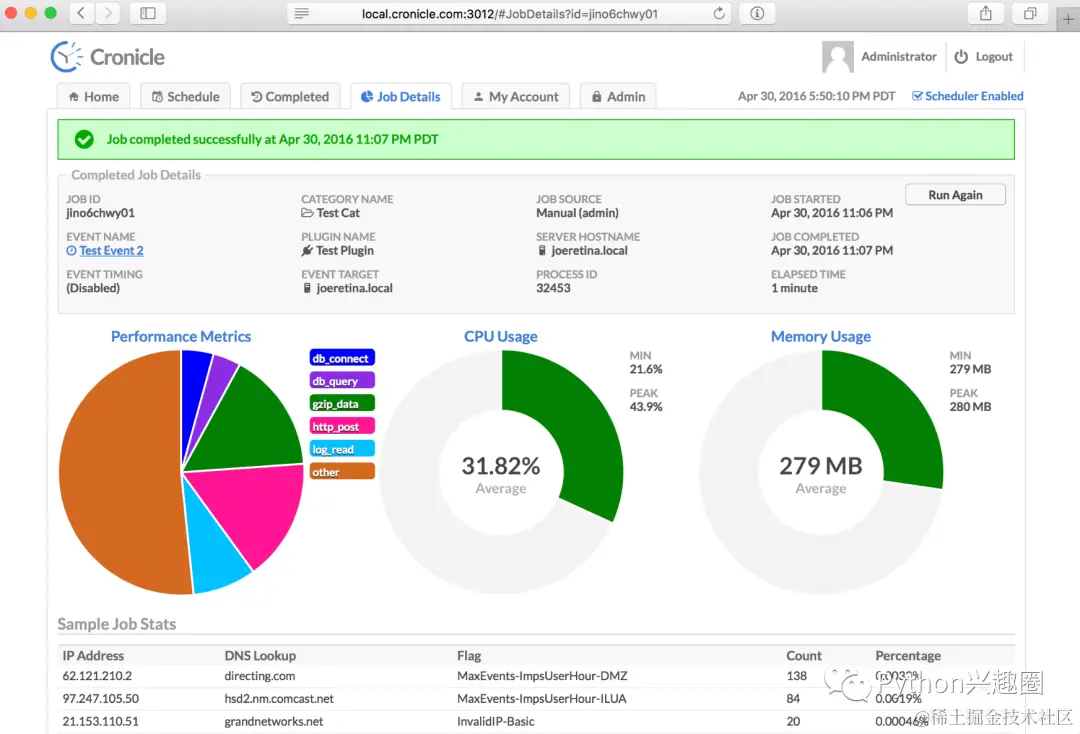Click the Run Again button

pyautogui.click(x=955, y=195)
